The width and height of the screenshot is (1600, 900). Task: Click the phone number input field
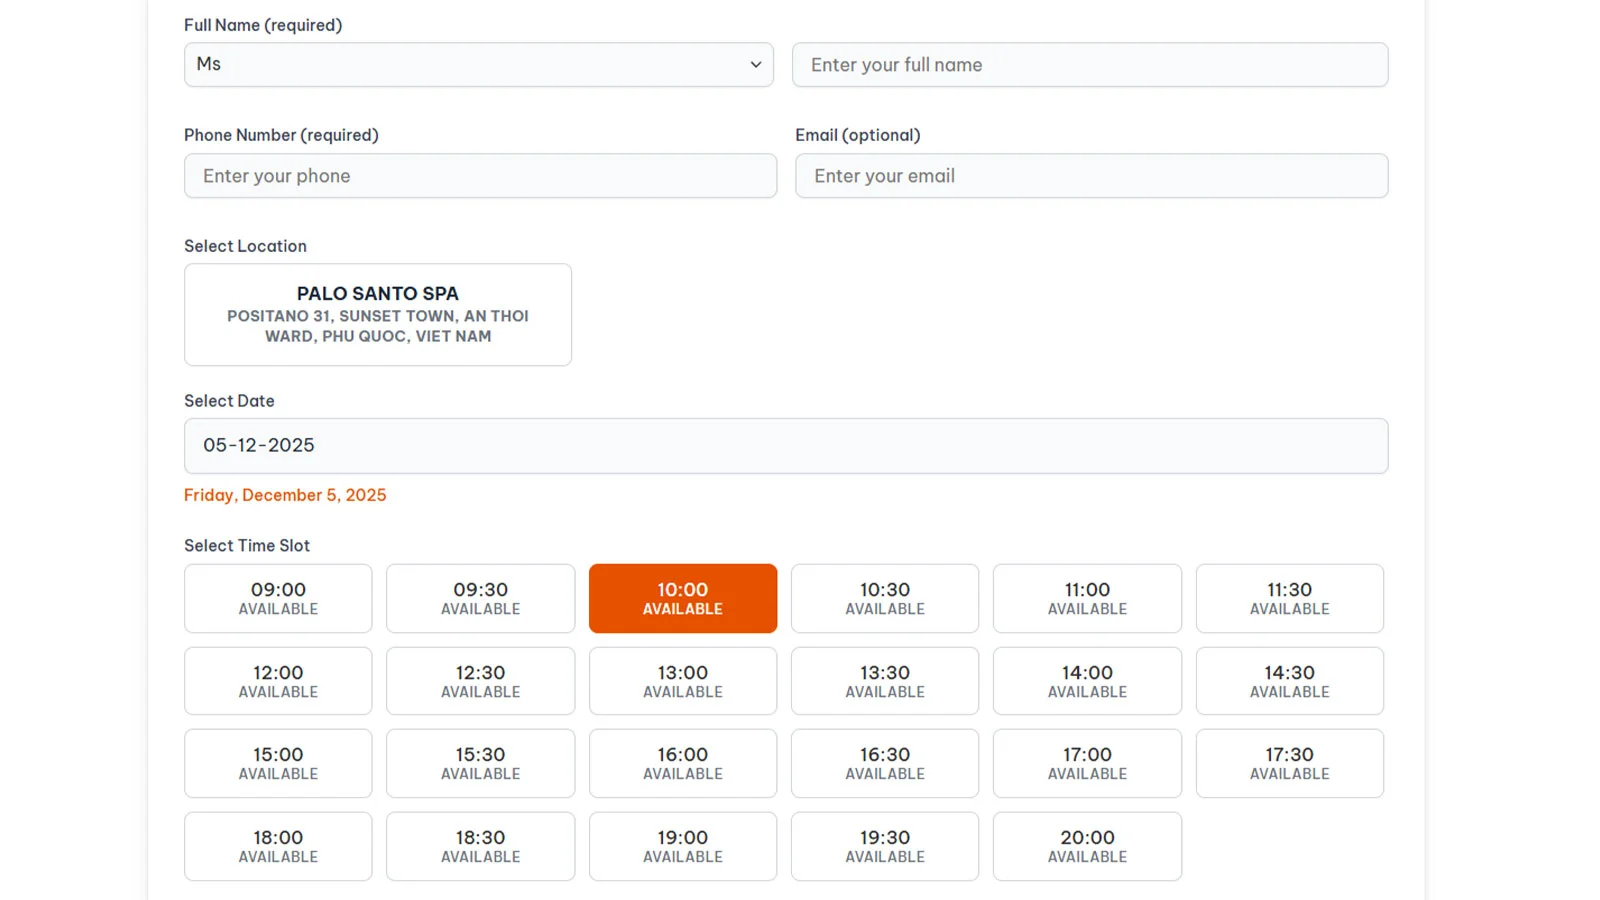click(480, 176)
